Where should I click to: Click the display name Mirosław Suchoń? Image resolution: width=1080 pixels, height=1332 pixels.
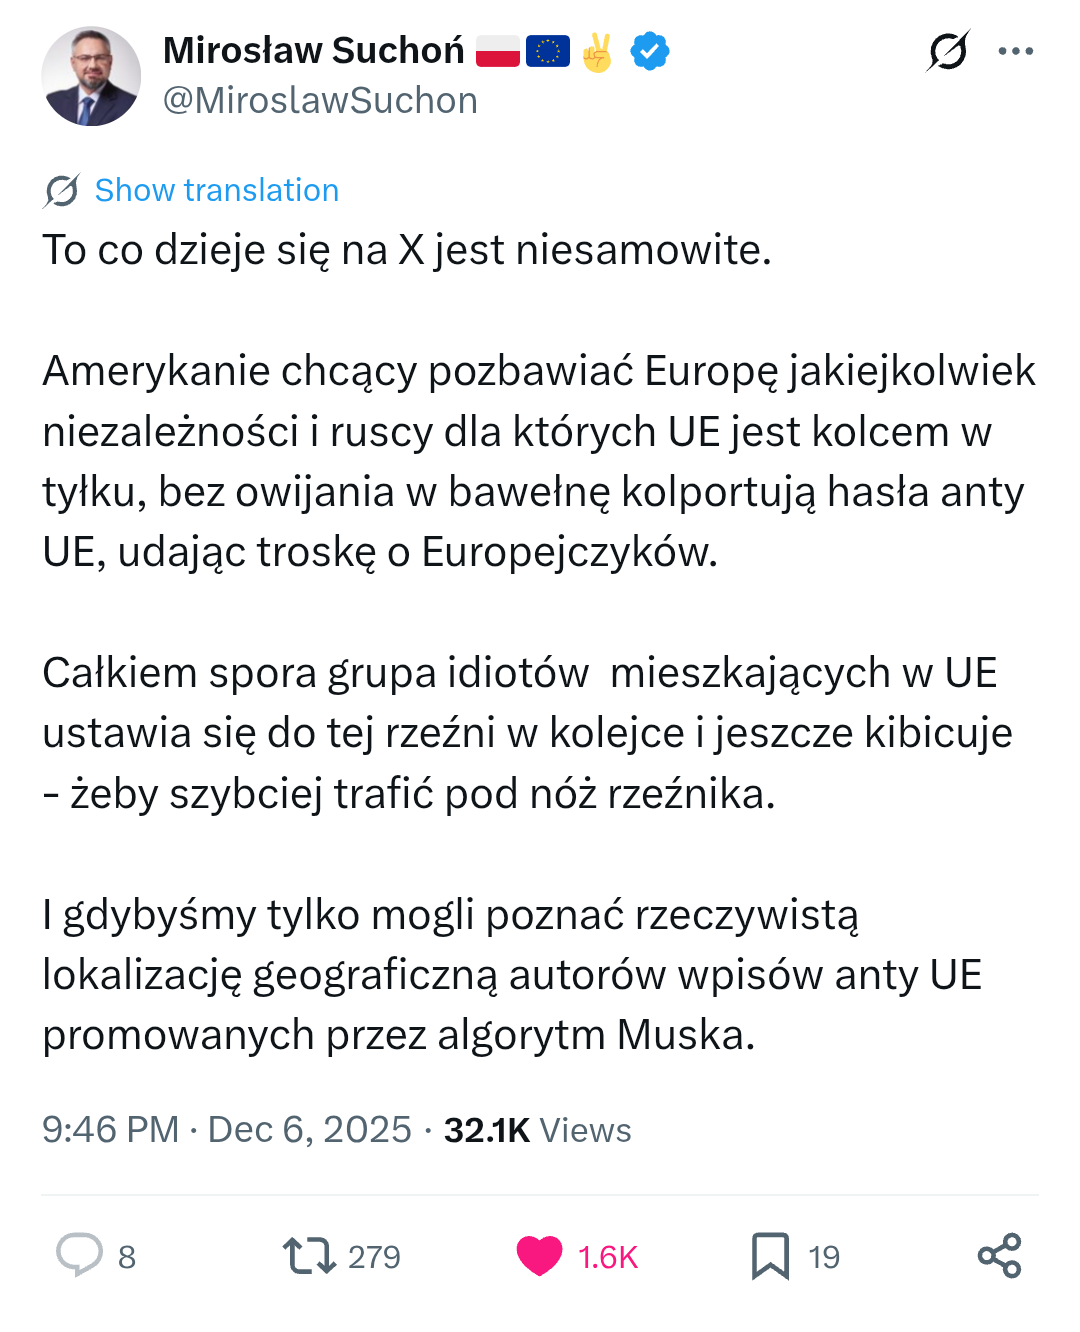coord(313,50)
